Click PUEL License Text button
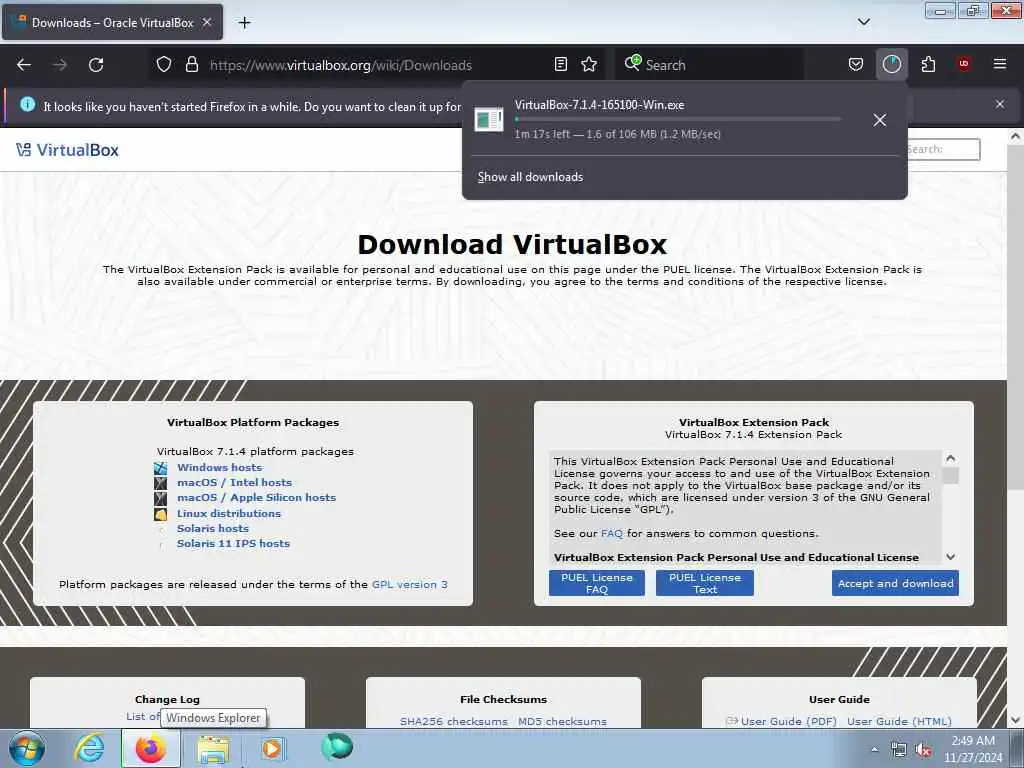 [705, 583]
